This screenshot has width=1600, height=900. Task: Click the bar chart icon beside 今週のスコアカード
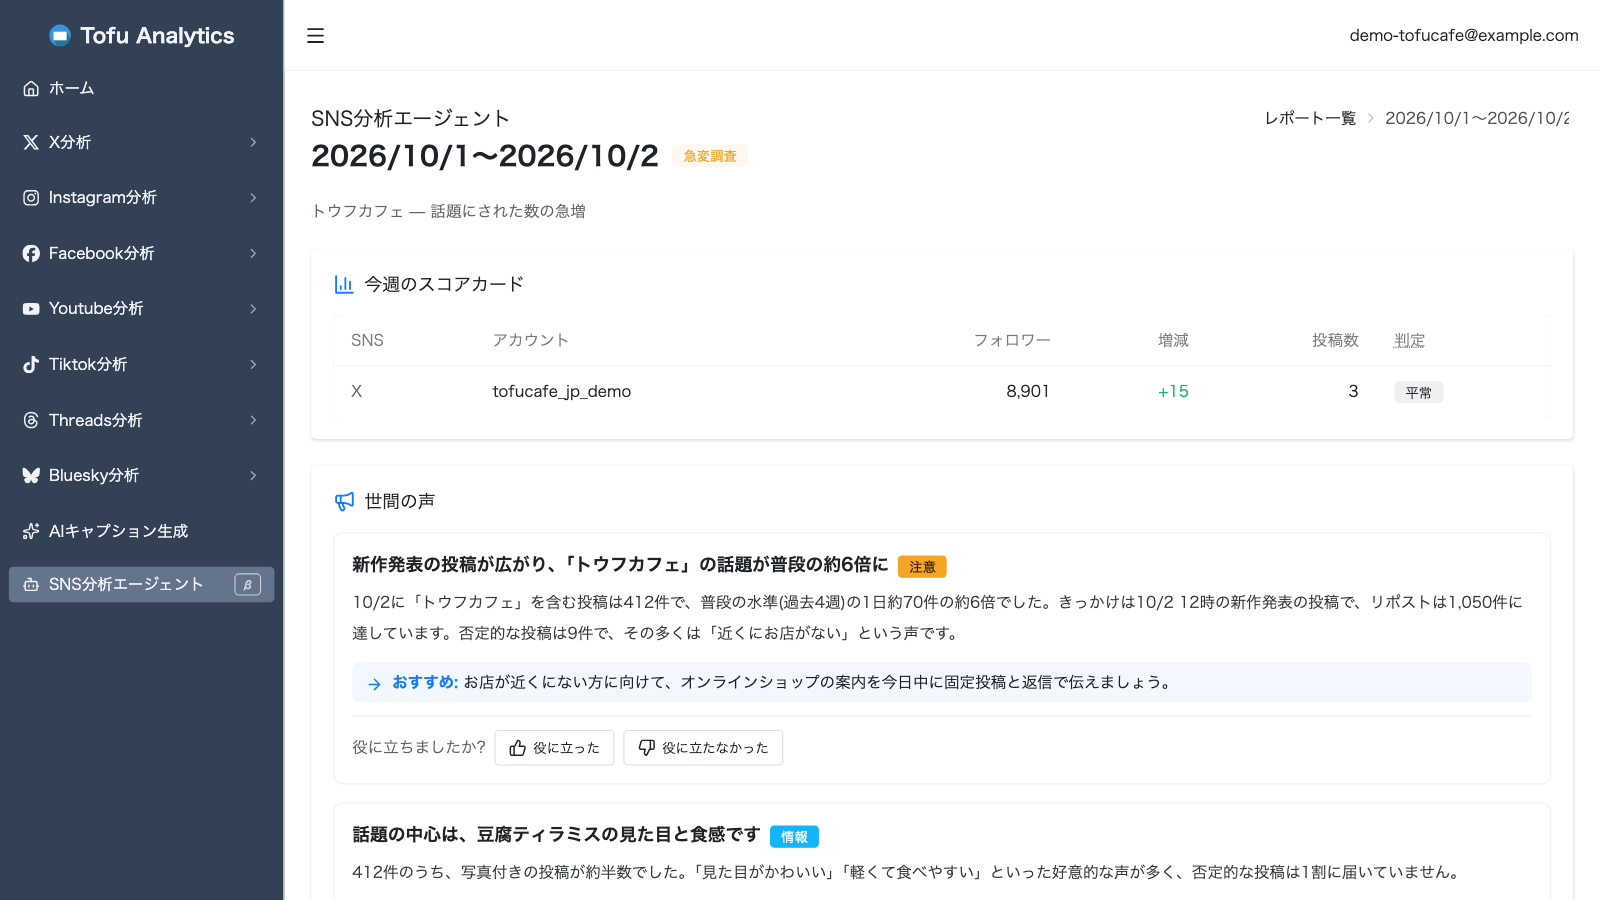(x=344, y=284)
